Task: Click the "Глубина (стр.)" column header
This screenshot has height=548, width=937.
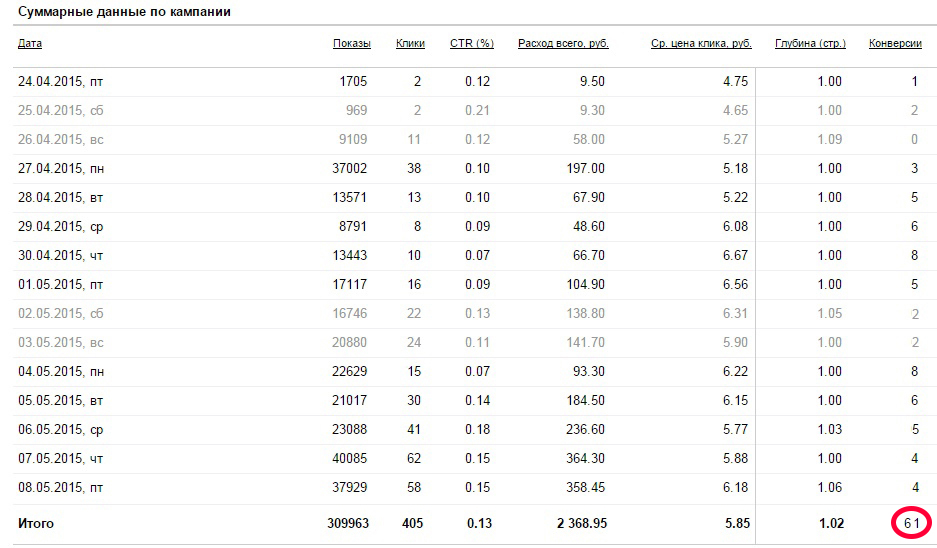Action: pyautogui.click(x=810, y=44)
